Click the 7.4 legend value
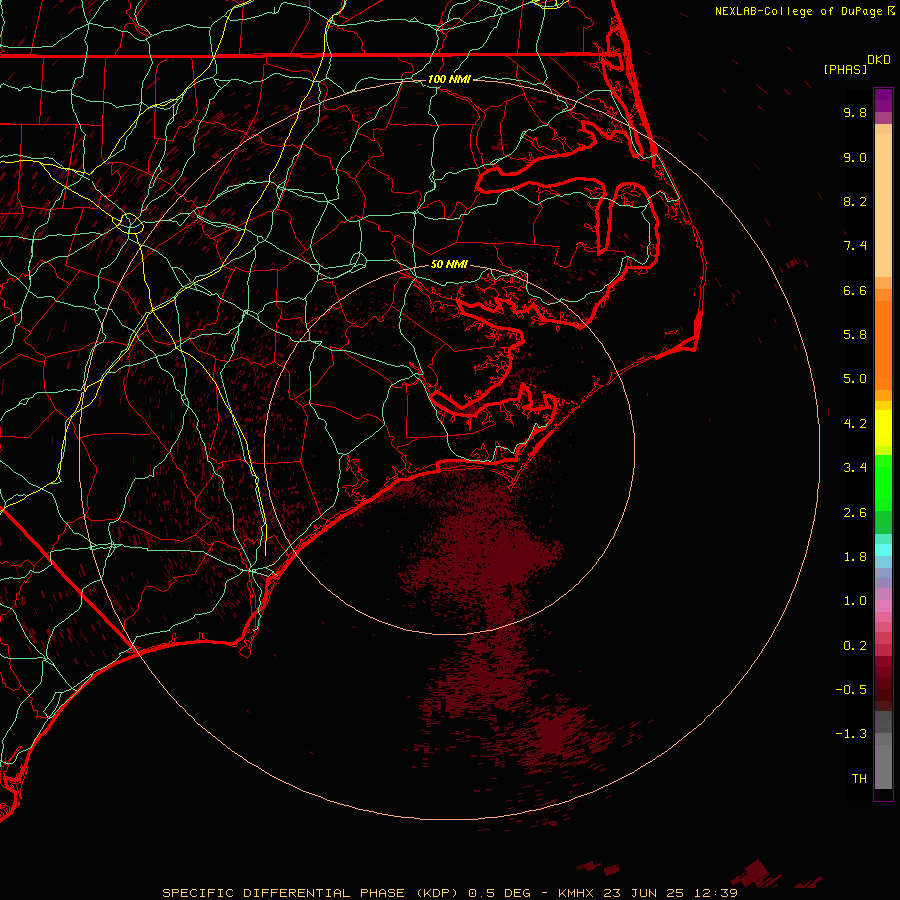 pos(855,246)
